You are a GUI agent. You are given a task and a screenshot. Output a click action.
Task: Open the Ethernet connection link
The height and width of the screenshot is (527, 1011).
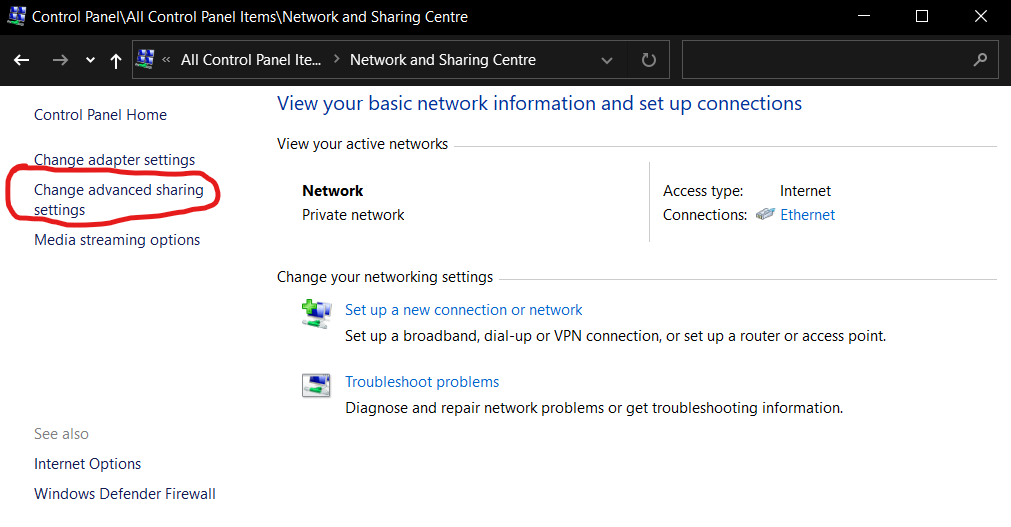[807, 215]
